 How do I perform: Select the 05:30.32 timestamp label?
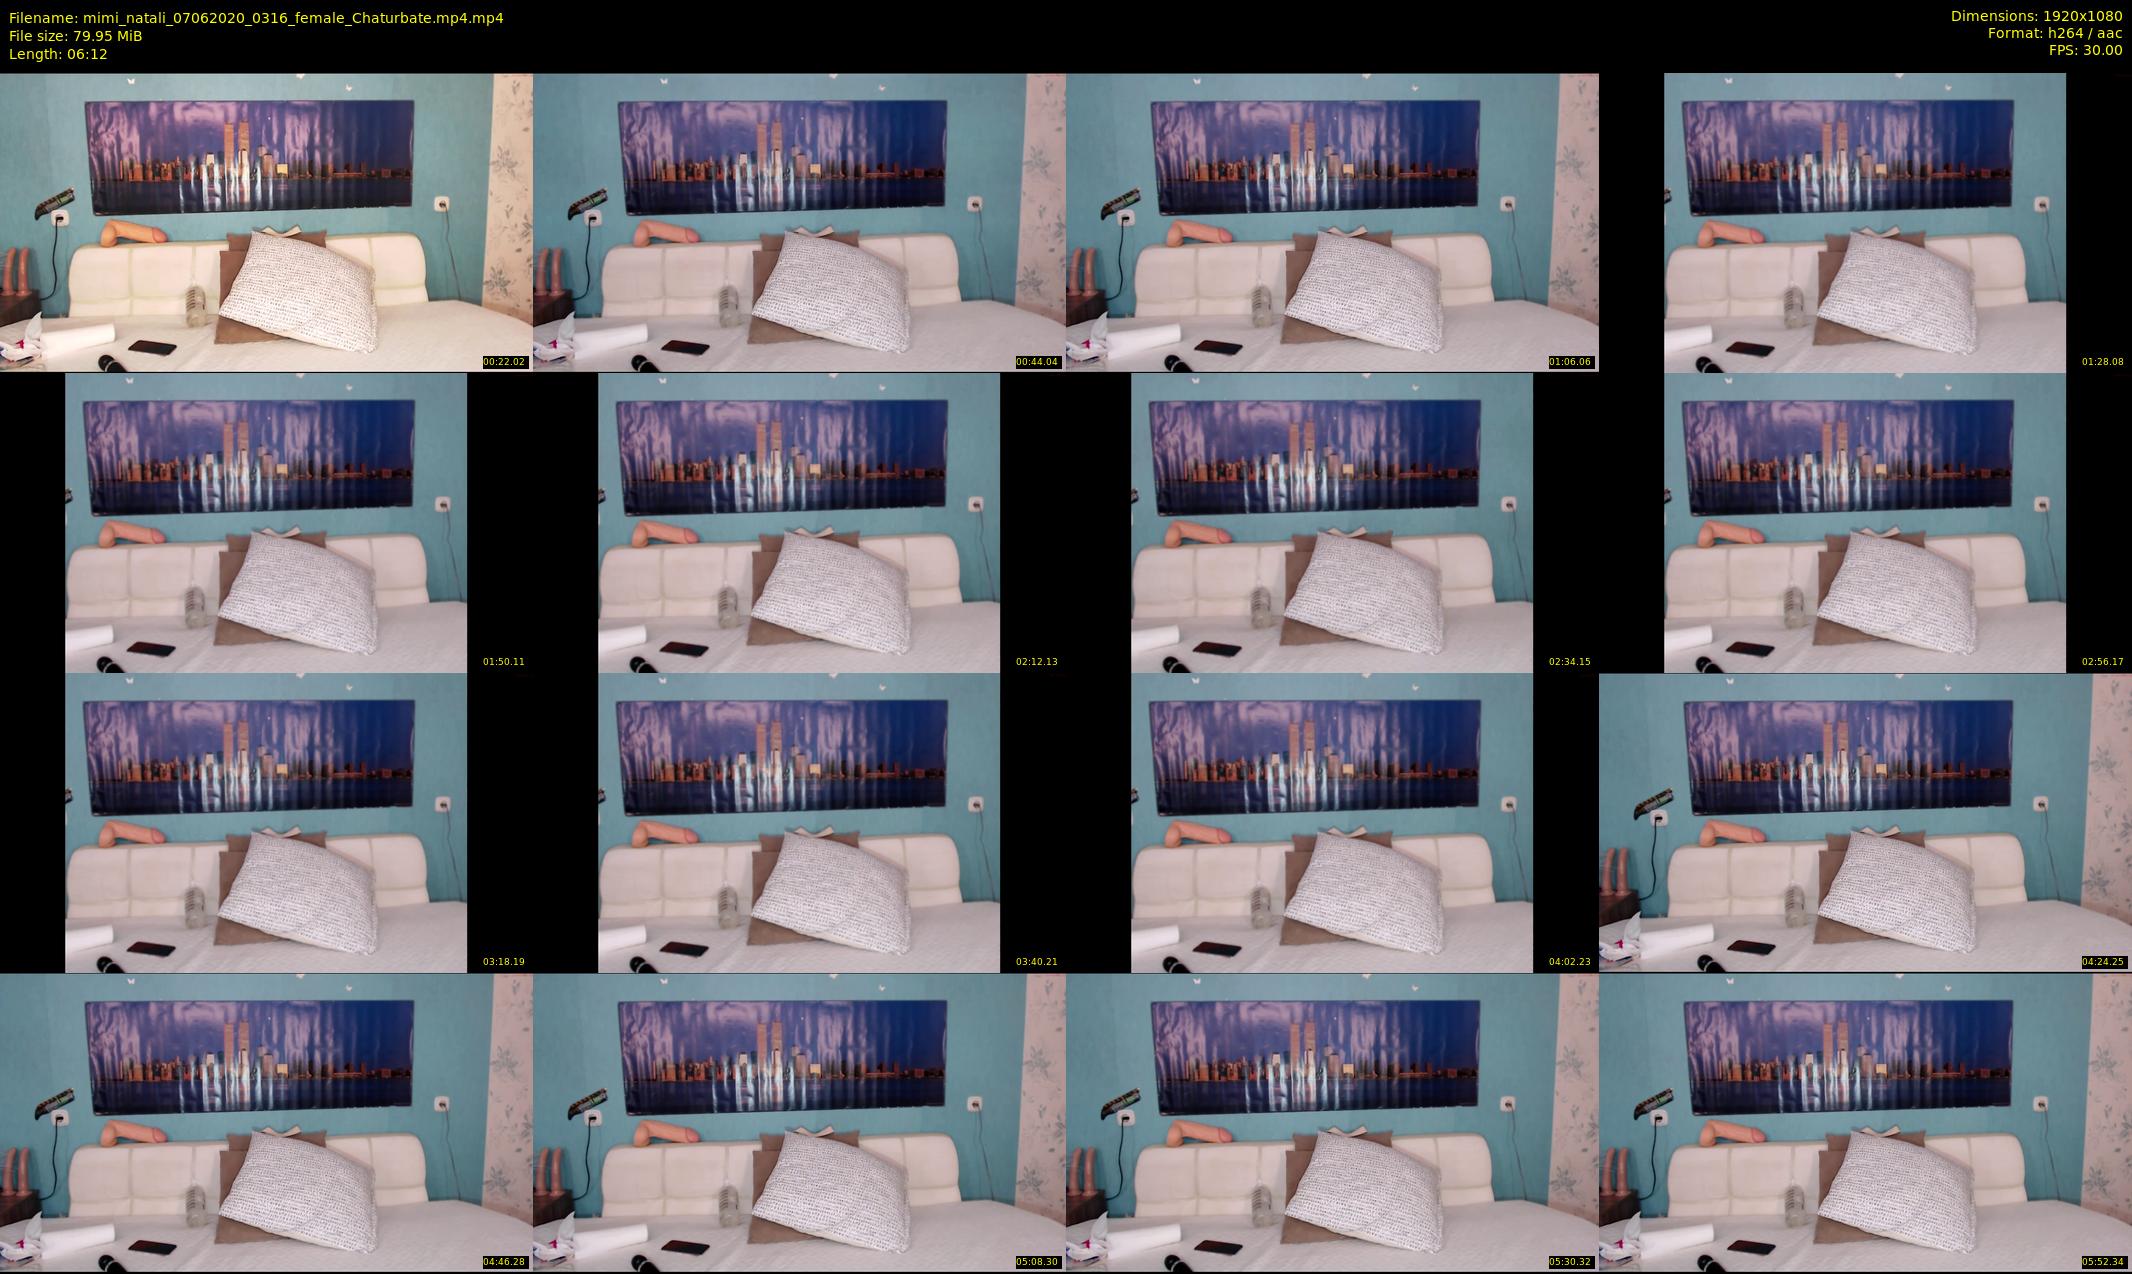click(x=1570, y=1262)
